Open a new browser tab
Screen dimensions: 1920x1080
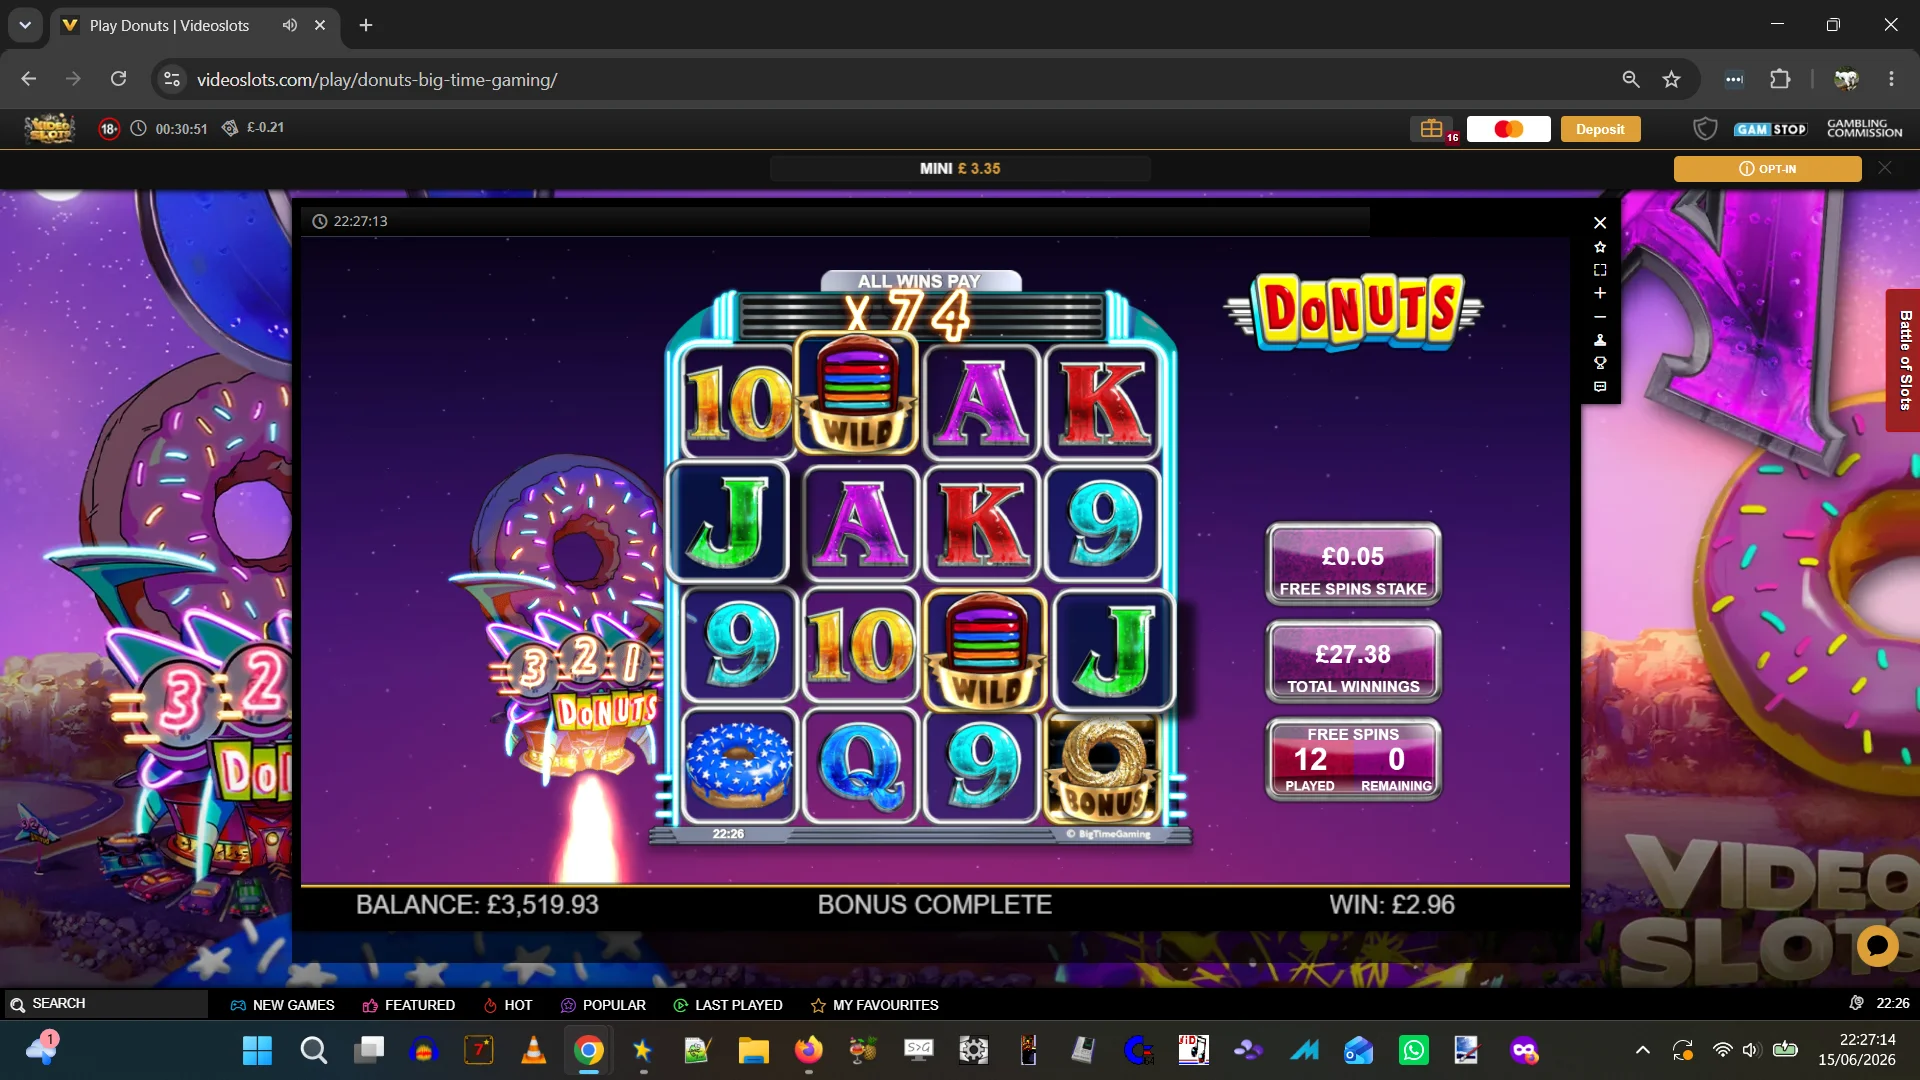pyautogui.click(x=366, y=25)
